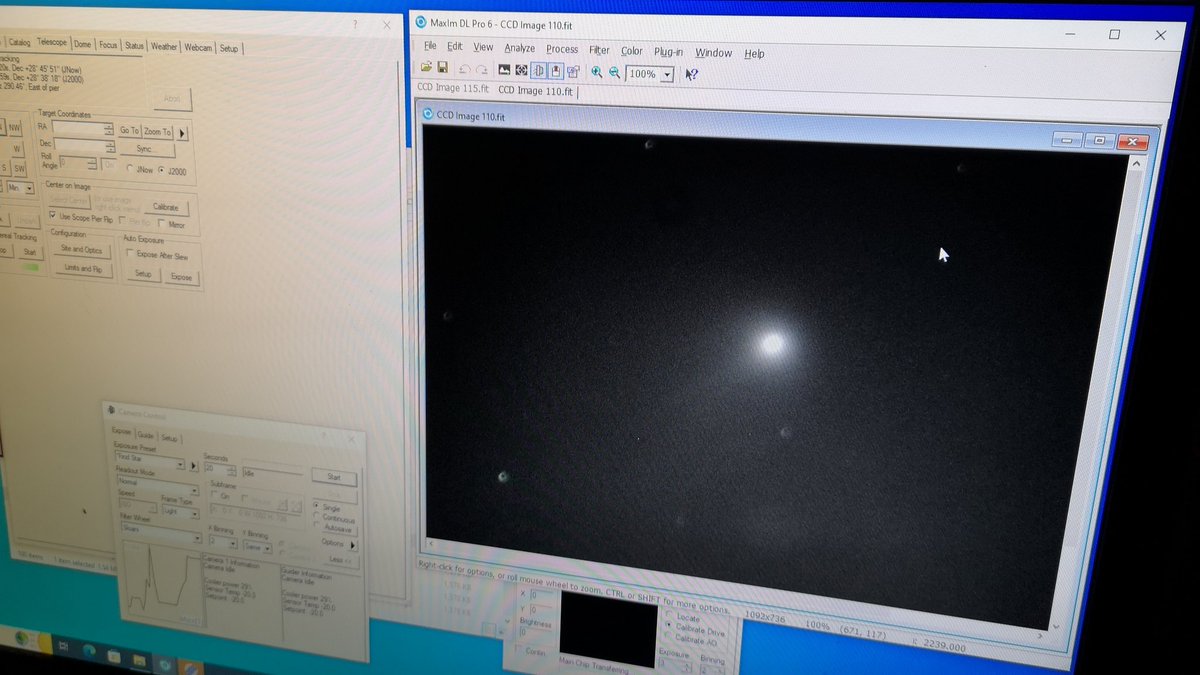1200x675 pixels.
Task: Expand the arrow next to Zoom To button
Action: (x=182, y=133)
